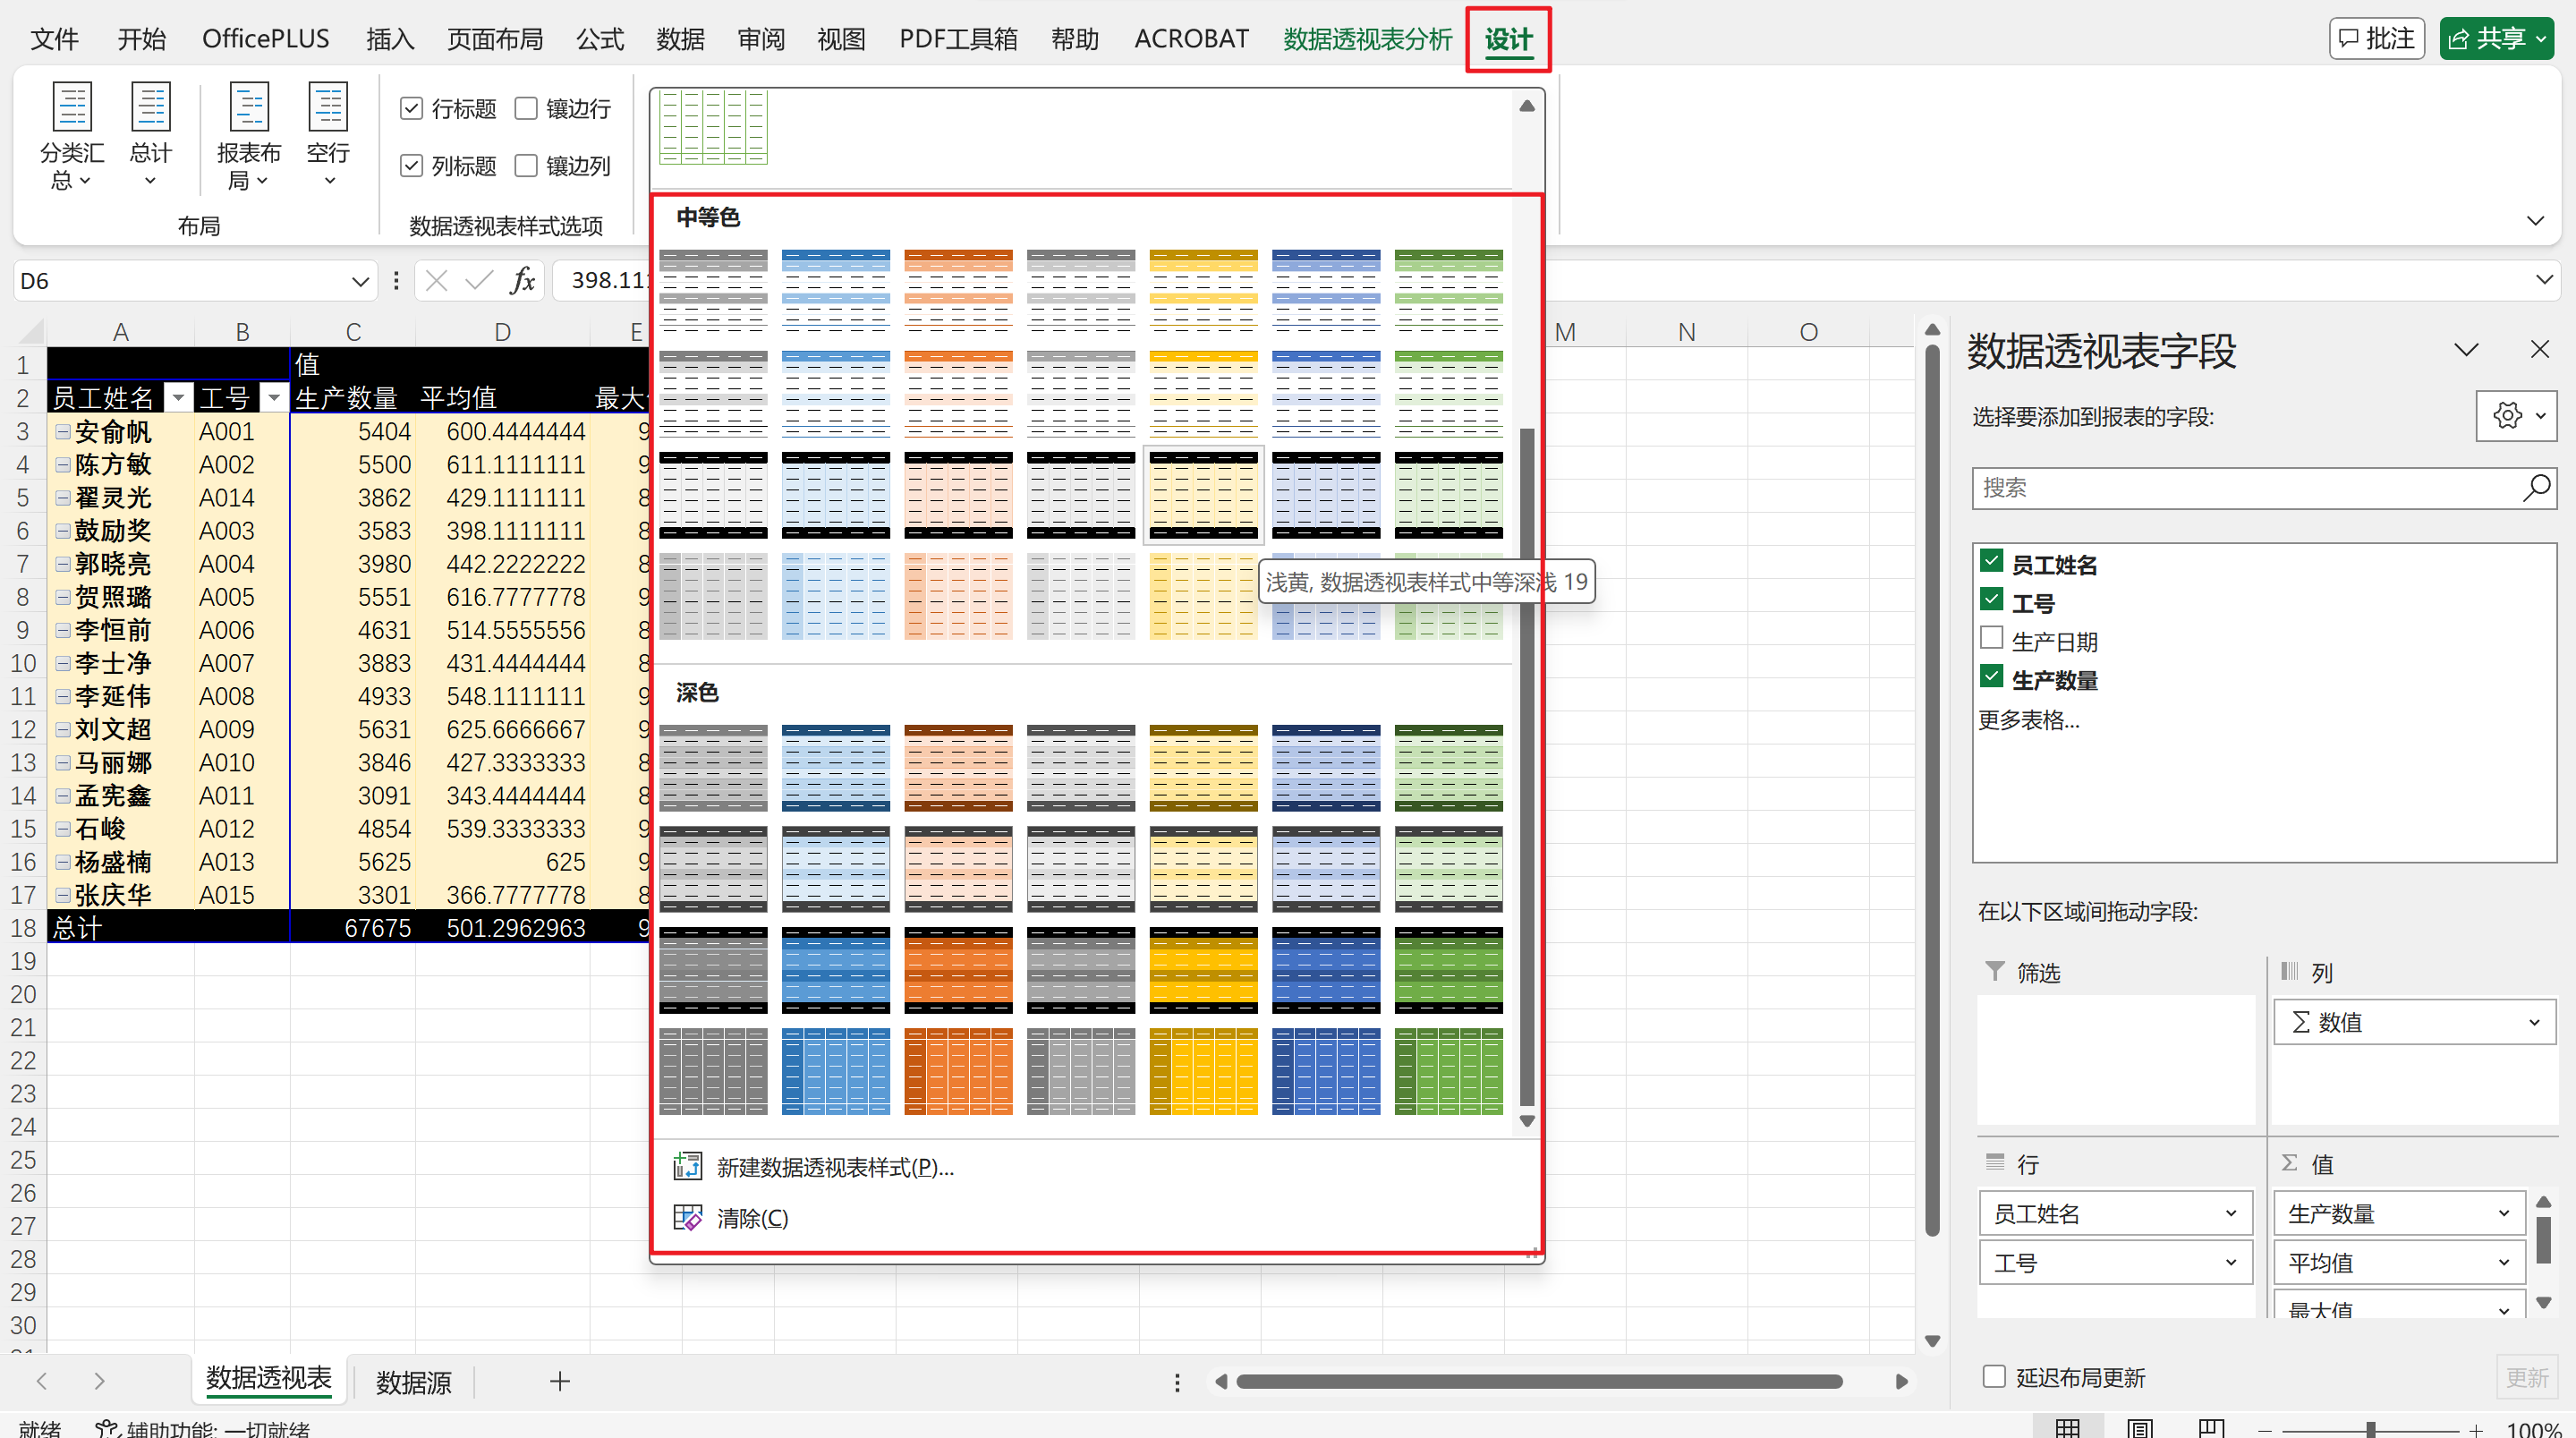Check the 生产日期 field checkbox
Viewport: 2576px width, 1438px height.
[1991, 638]
